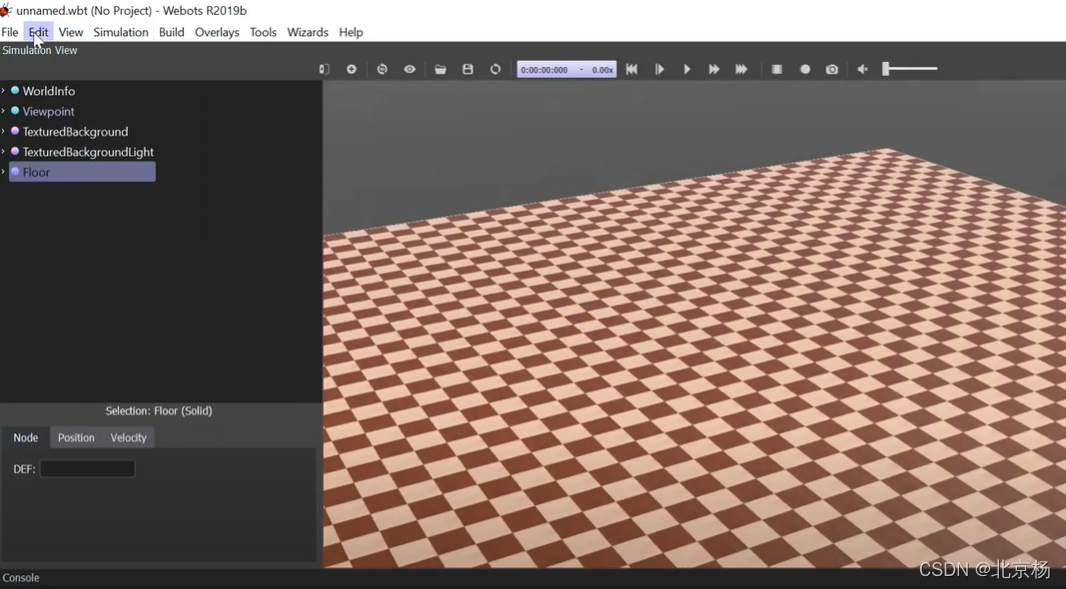
Task: Expand the Floor node arrow
Action: click(3, 172)
